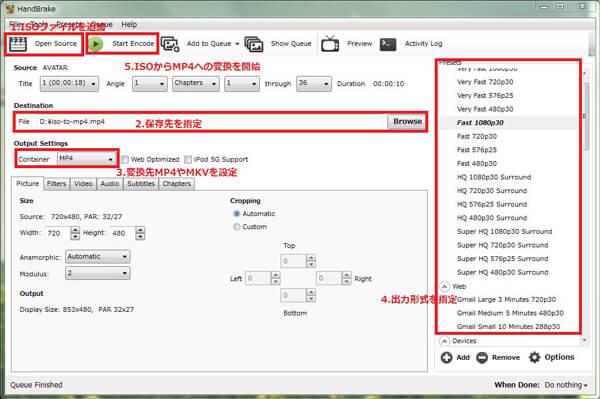
Task: Select the Automatic cropping radio button
Action: click(236, 214)
